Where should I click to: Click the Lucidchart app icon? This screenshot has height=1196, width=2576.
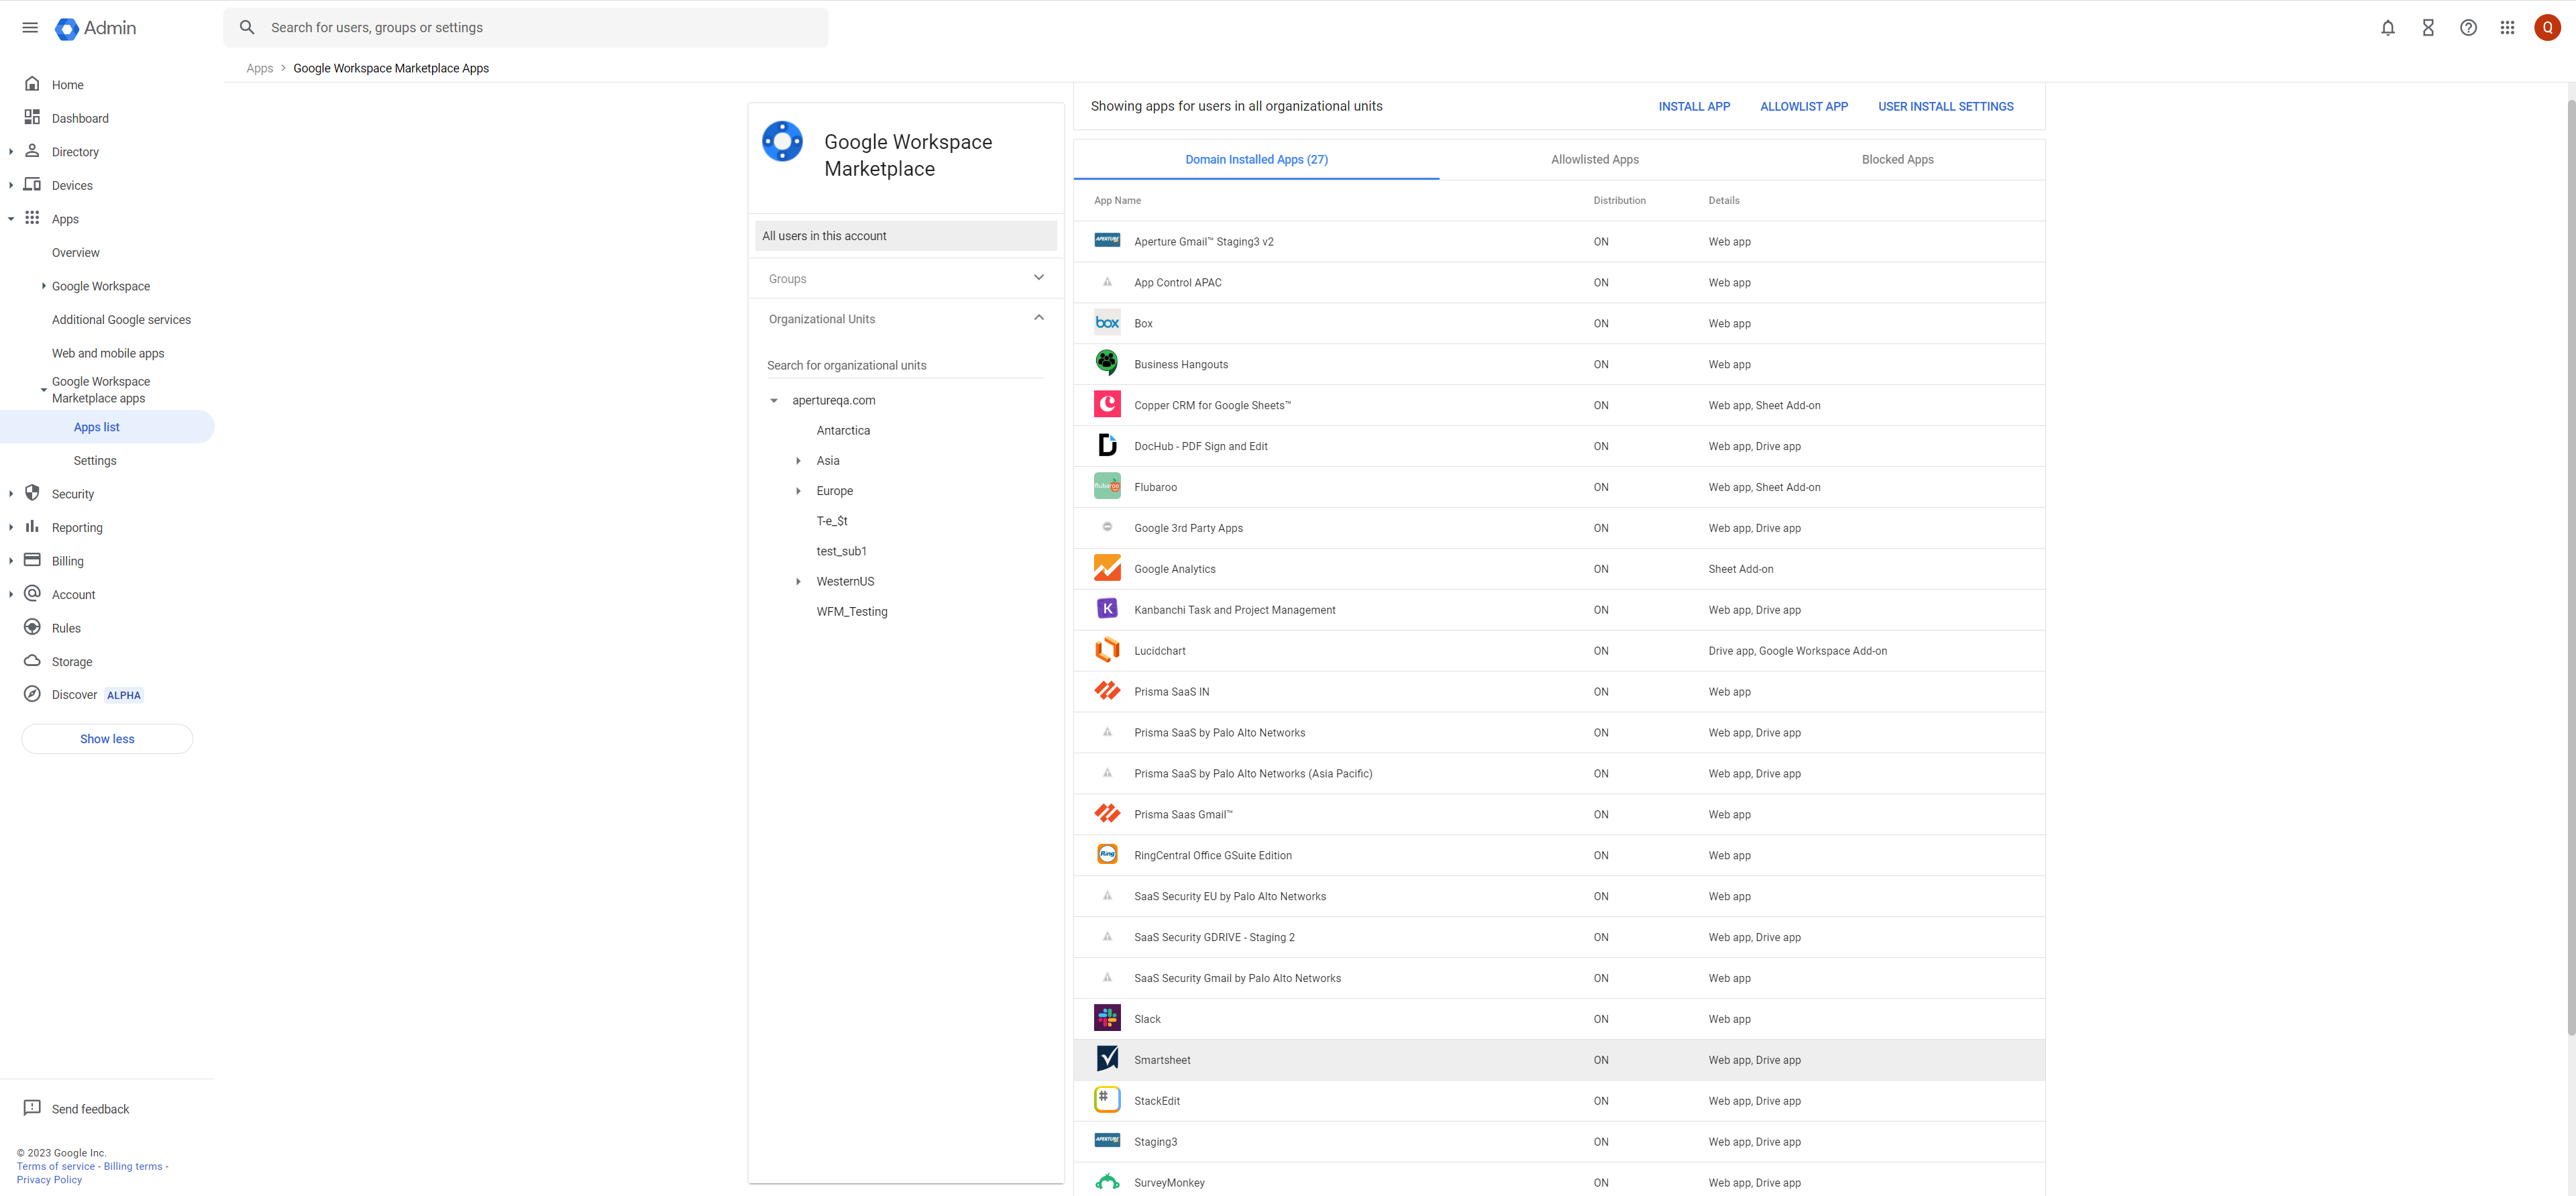coord(1107,650)
